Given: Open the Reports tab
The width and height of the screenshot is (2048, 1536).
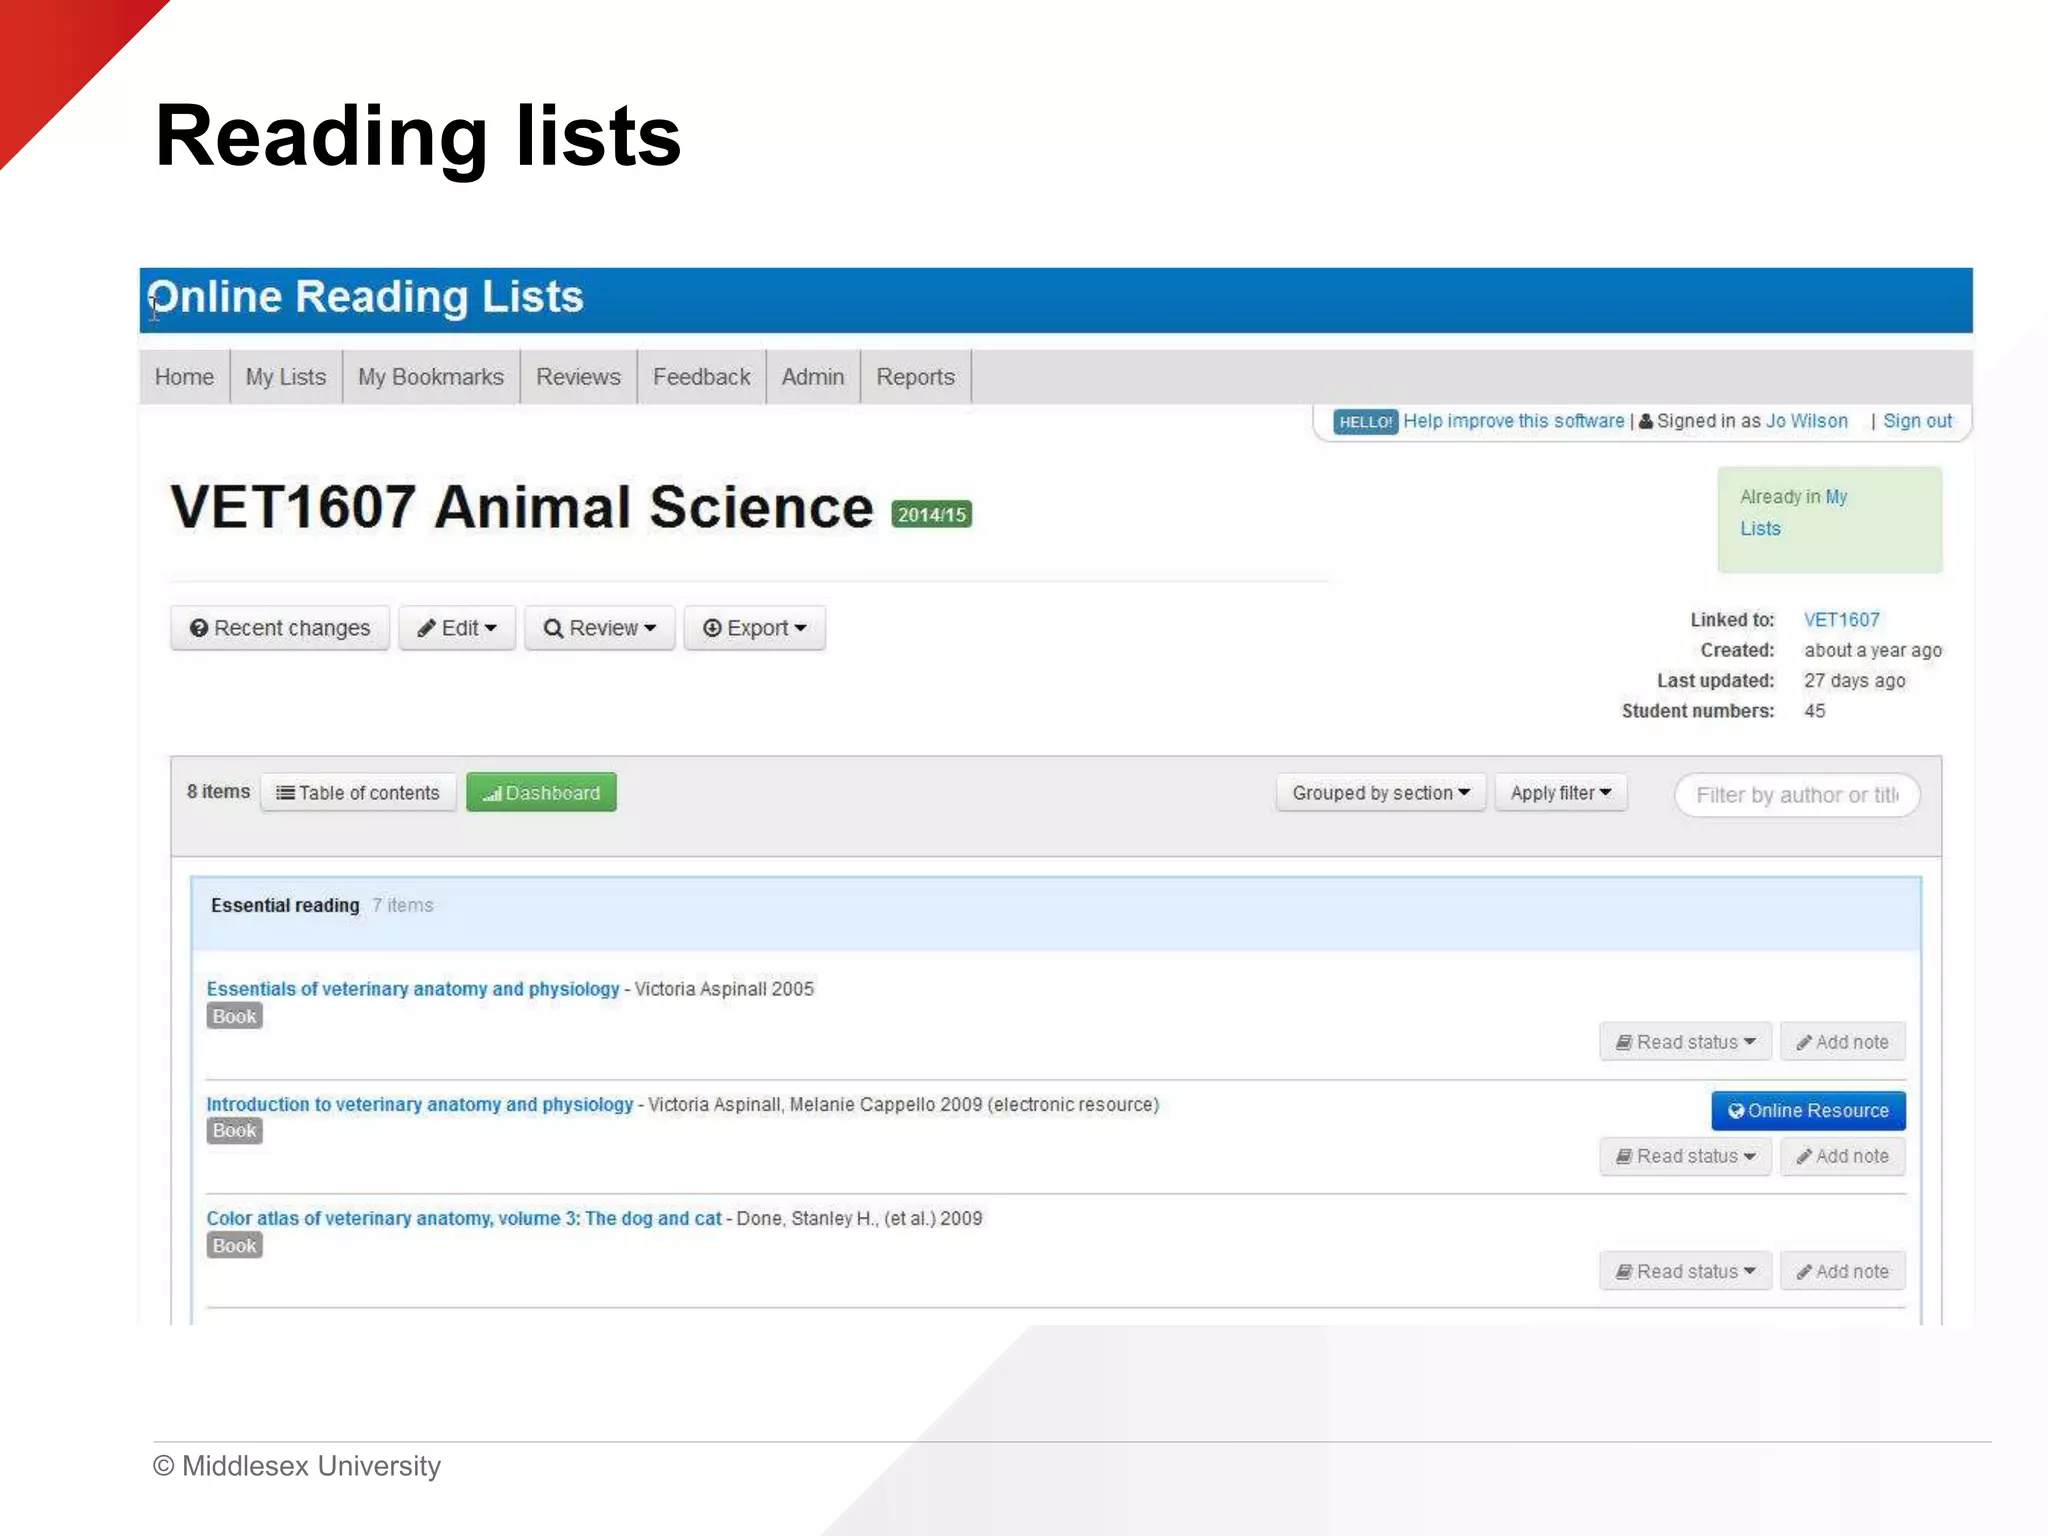Looking at the screenshot, I should pyautogui.click(x=915, y=377).
